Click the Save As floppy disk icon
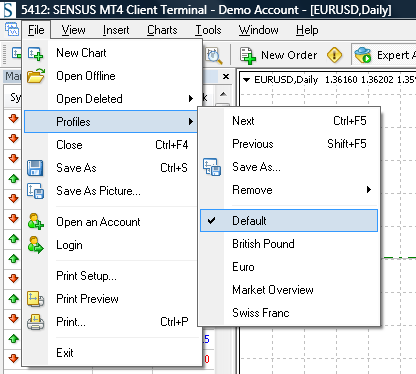The height and width of the screenshot is (374, 416). pyautogui.click(x=35, y=168)
